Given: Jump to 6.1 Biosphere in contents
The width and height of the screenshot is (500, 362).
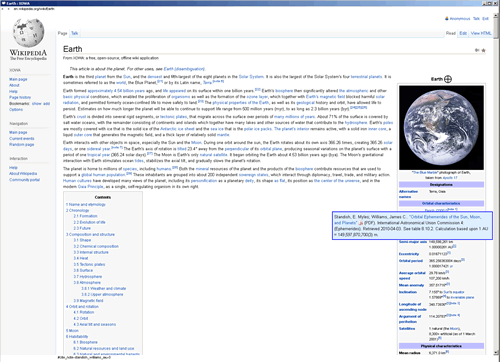Looking at the screenshot, I should pyautogui.click(x=86, y=342).
